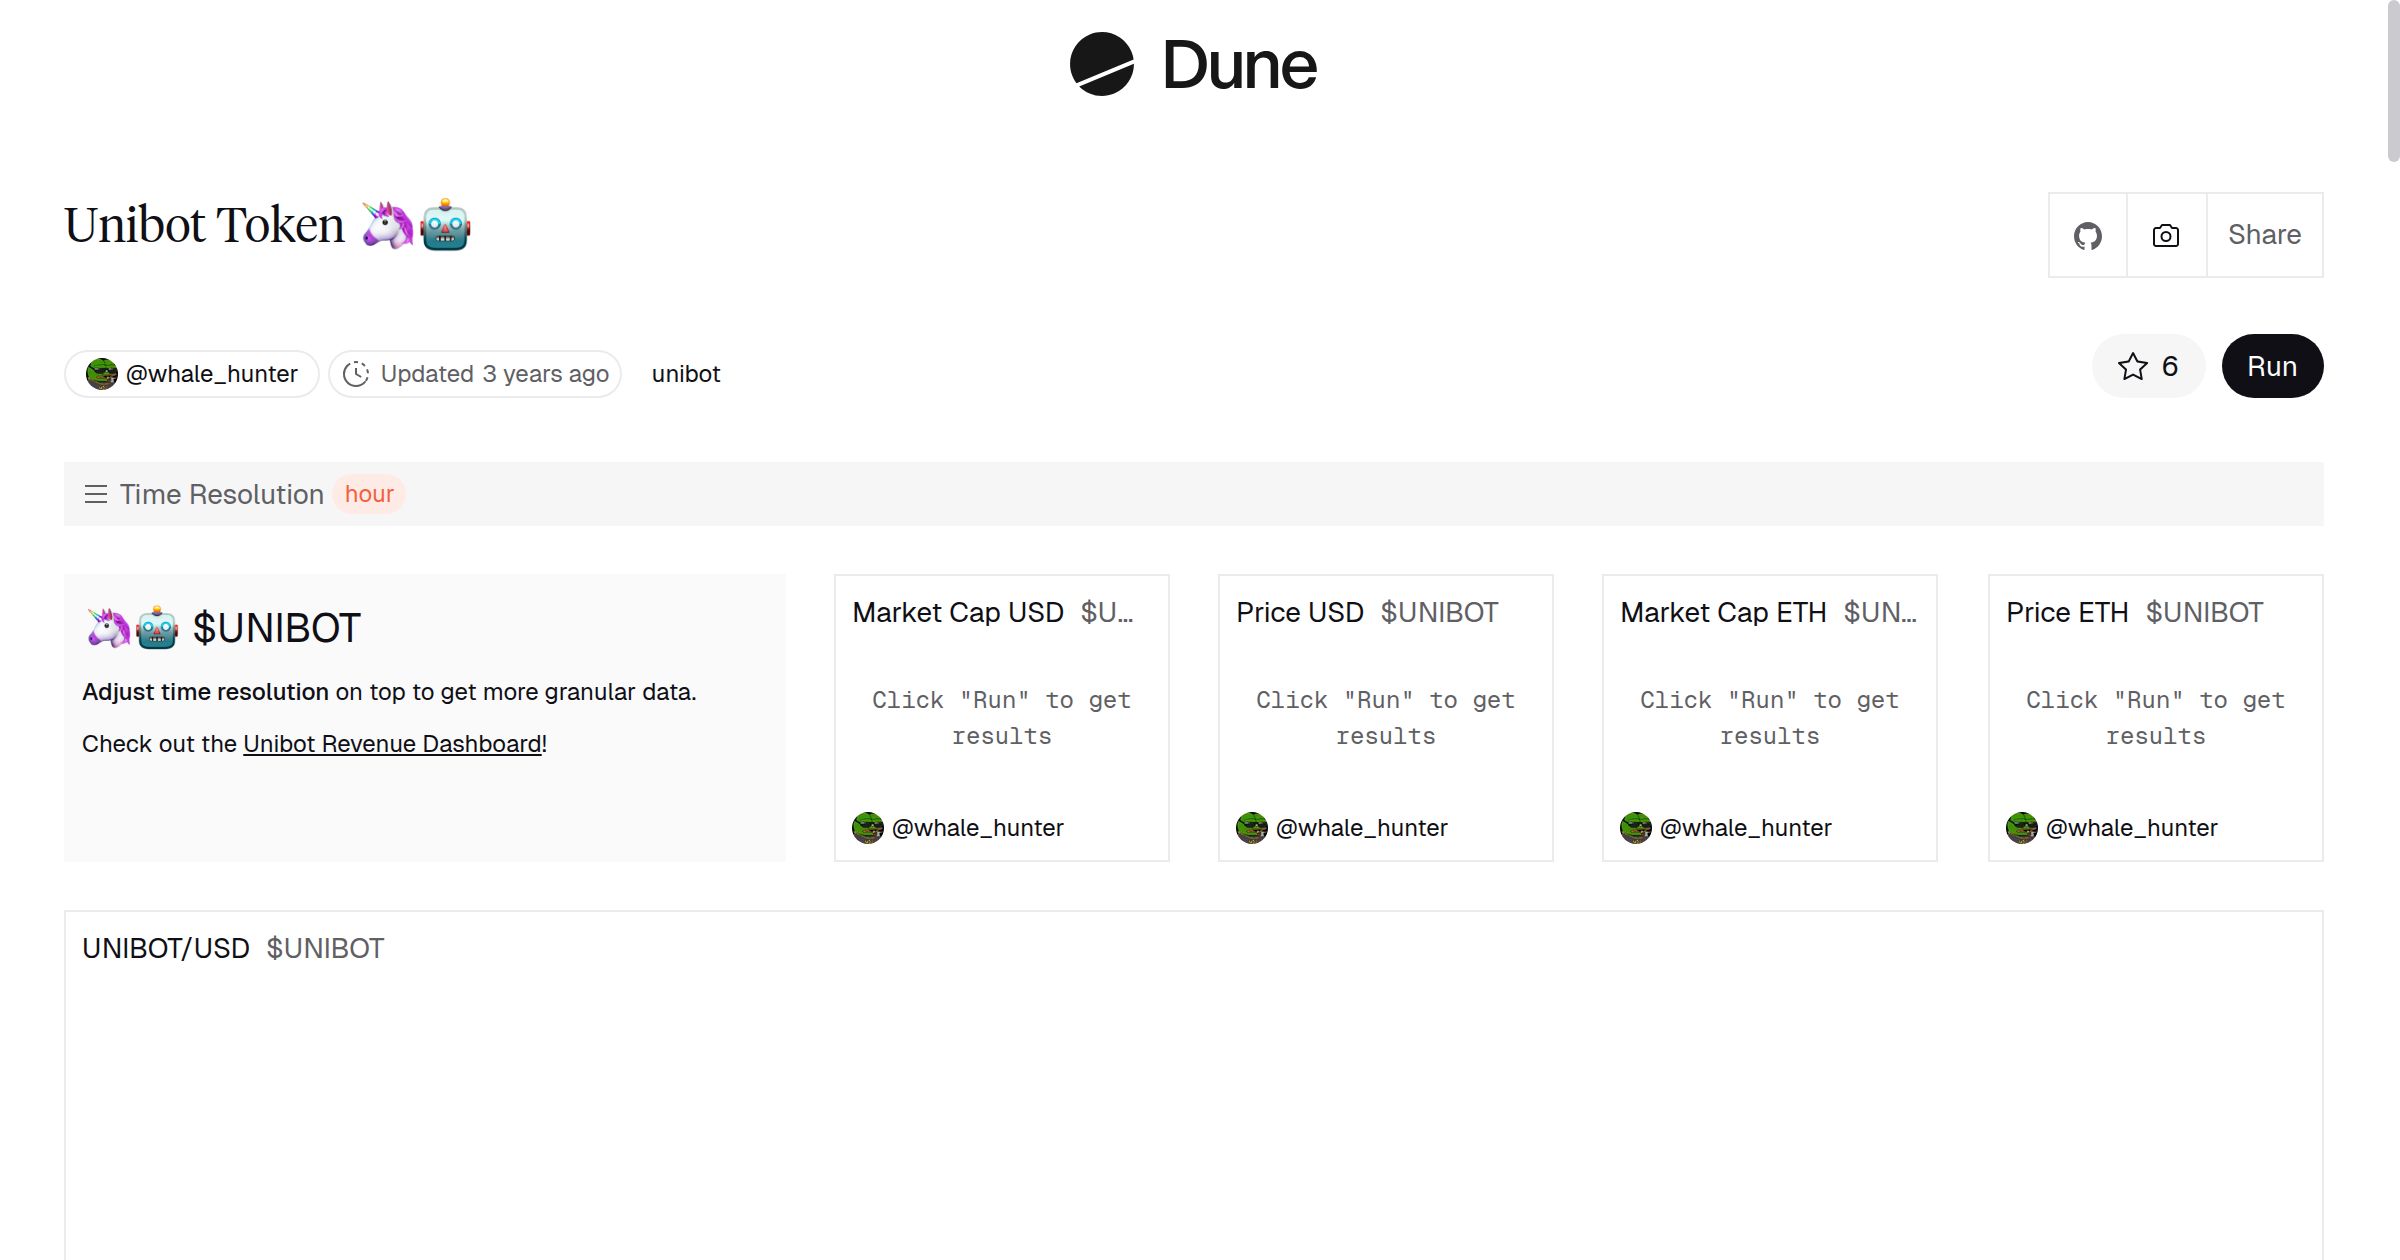Screen dimensions: 2400x1260
Task: Expand the Time Resolution parameter bar
Action: coord(221,494)
